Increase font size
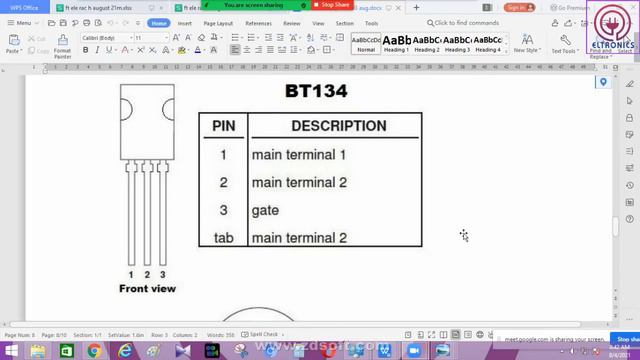640x360 pixels. tap(176, 38)
